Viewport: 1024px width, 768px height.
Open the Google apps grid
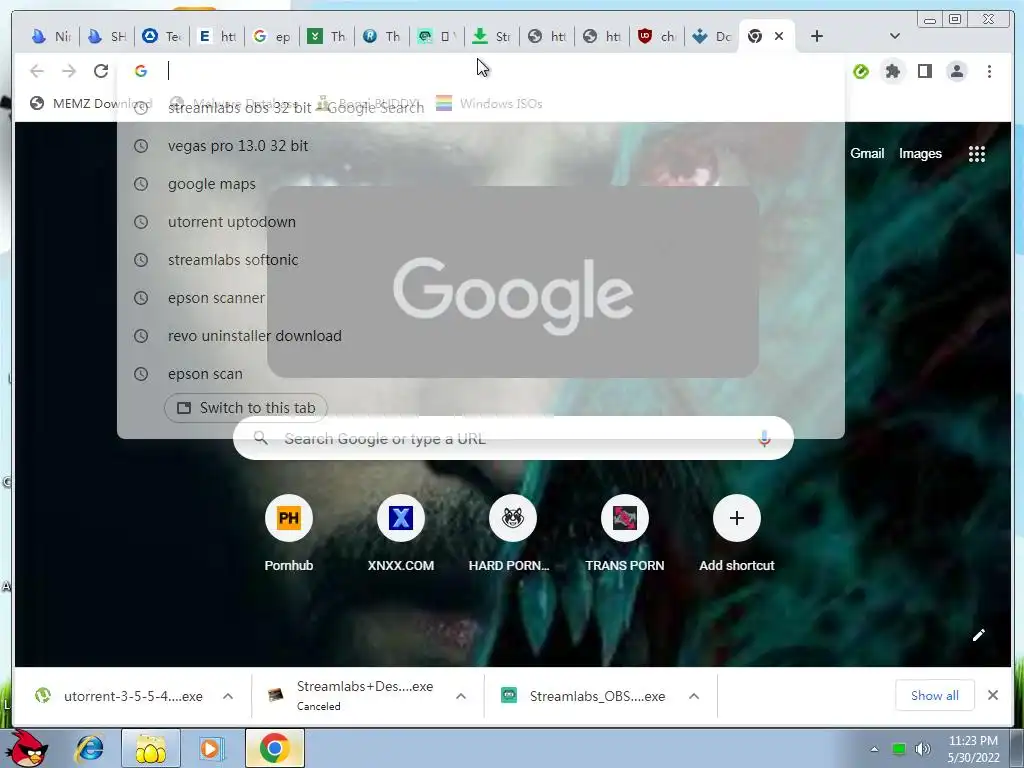(976, 154)
